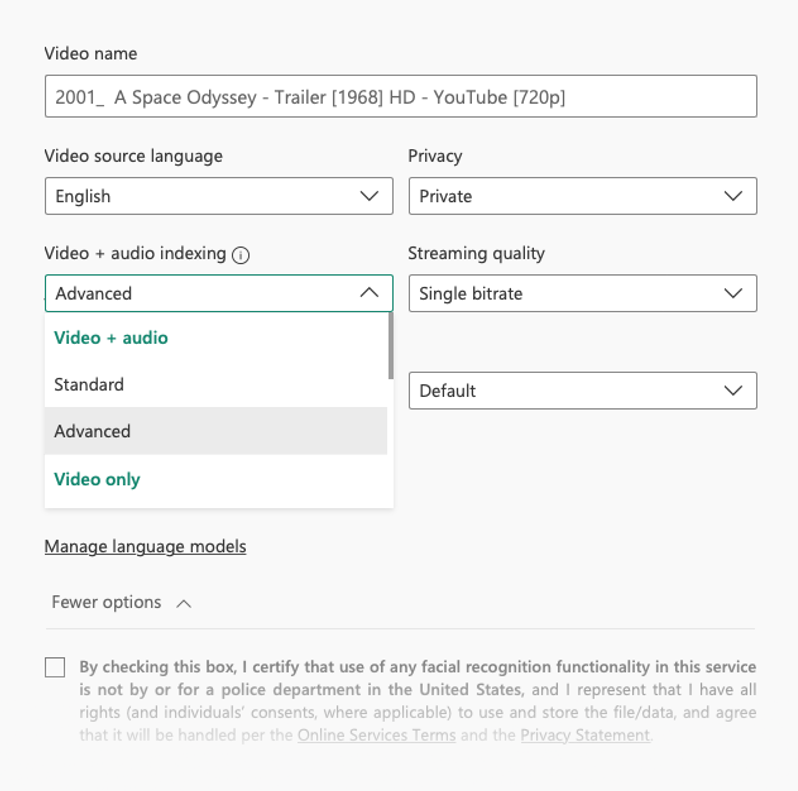Image resolution: width=798 pixels, height=791 pixels.
Task: Click the info icon beside Video + audio indexing
Action: click(x=241, y=255)
